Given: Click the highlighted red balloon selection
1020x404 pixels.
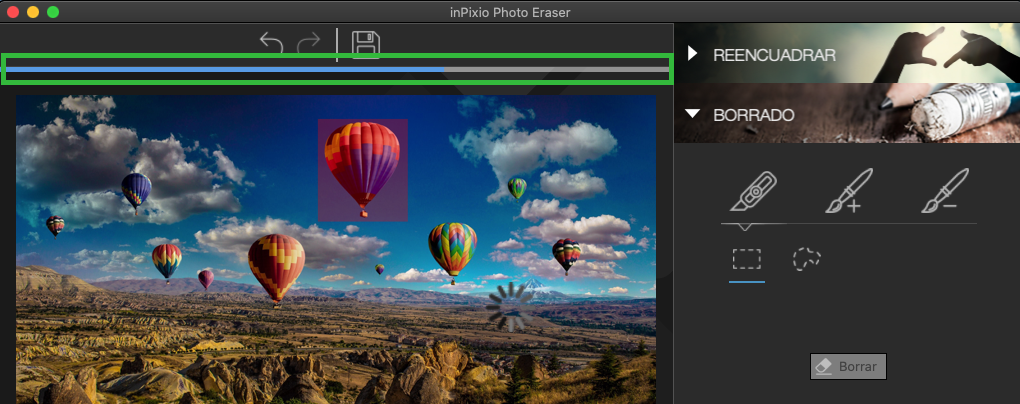Looking at the screenshot, I should click(362, 170).
